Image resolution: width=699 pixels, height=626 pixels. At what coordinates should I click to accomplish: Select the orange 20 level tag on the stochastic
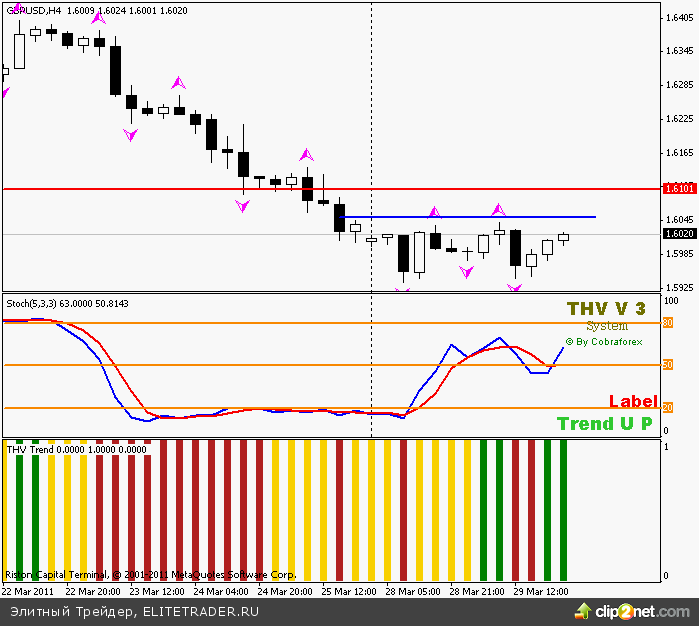tap(667, 407)
